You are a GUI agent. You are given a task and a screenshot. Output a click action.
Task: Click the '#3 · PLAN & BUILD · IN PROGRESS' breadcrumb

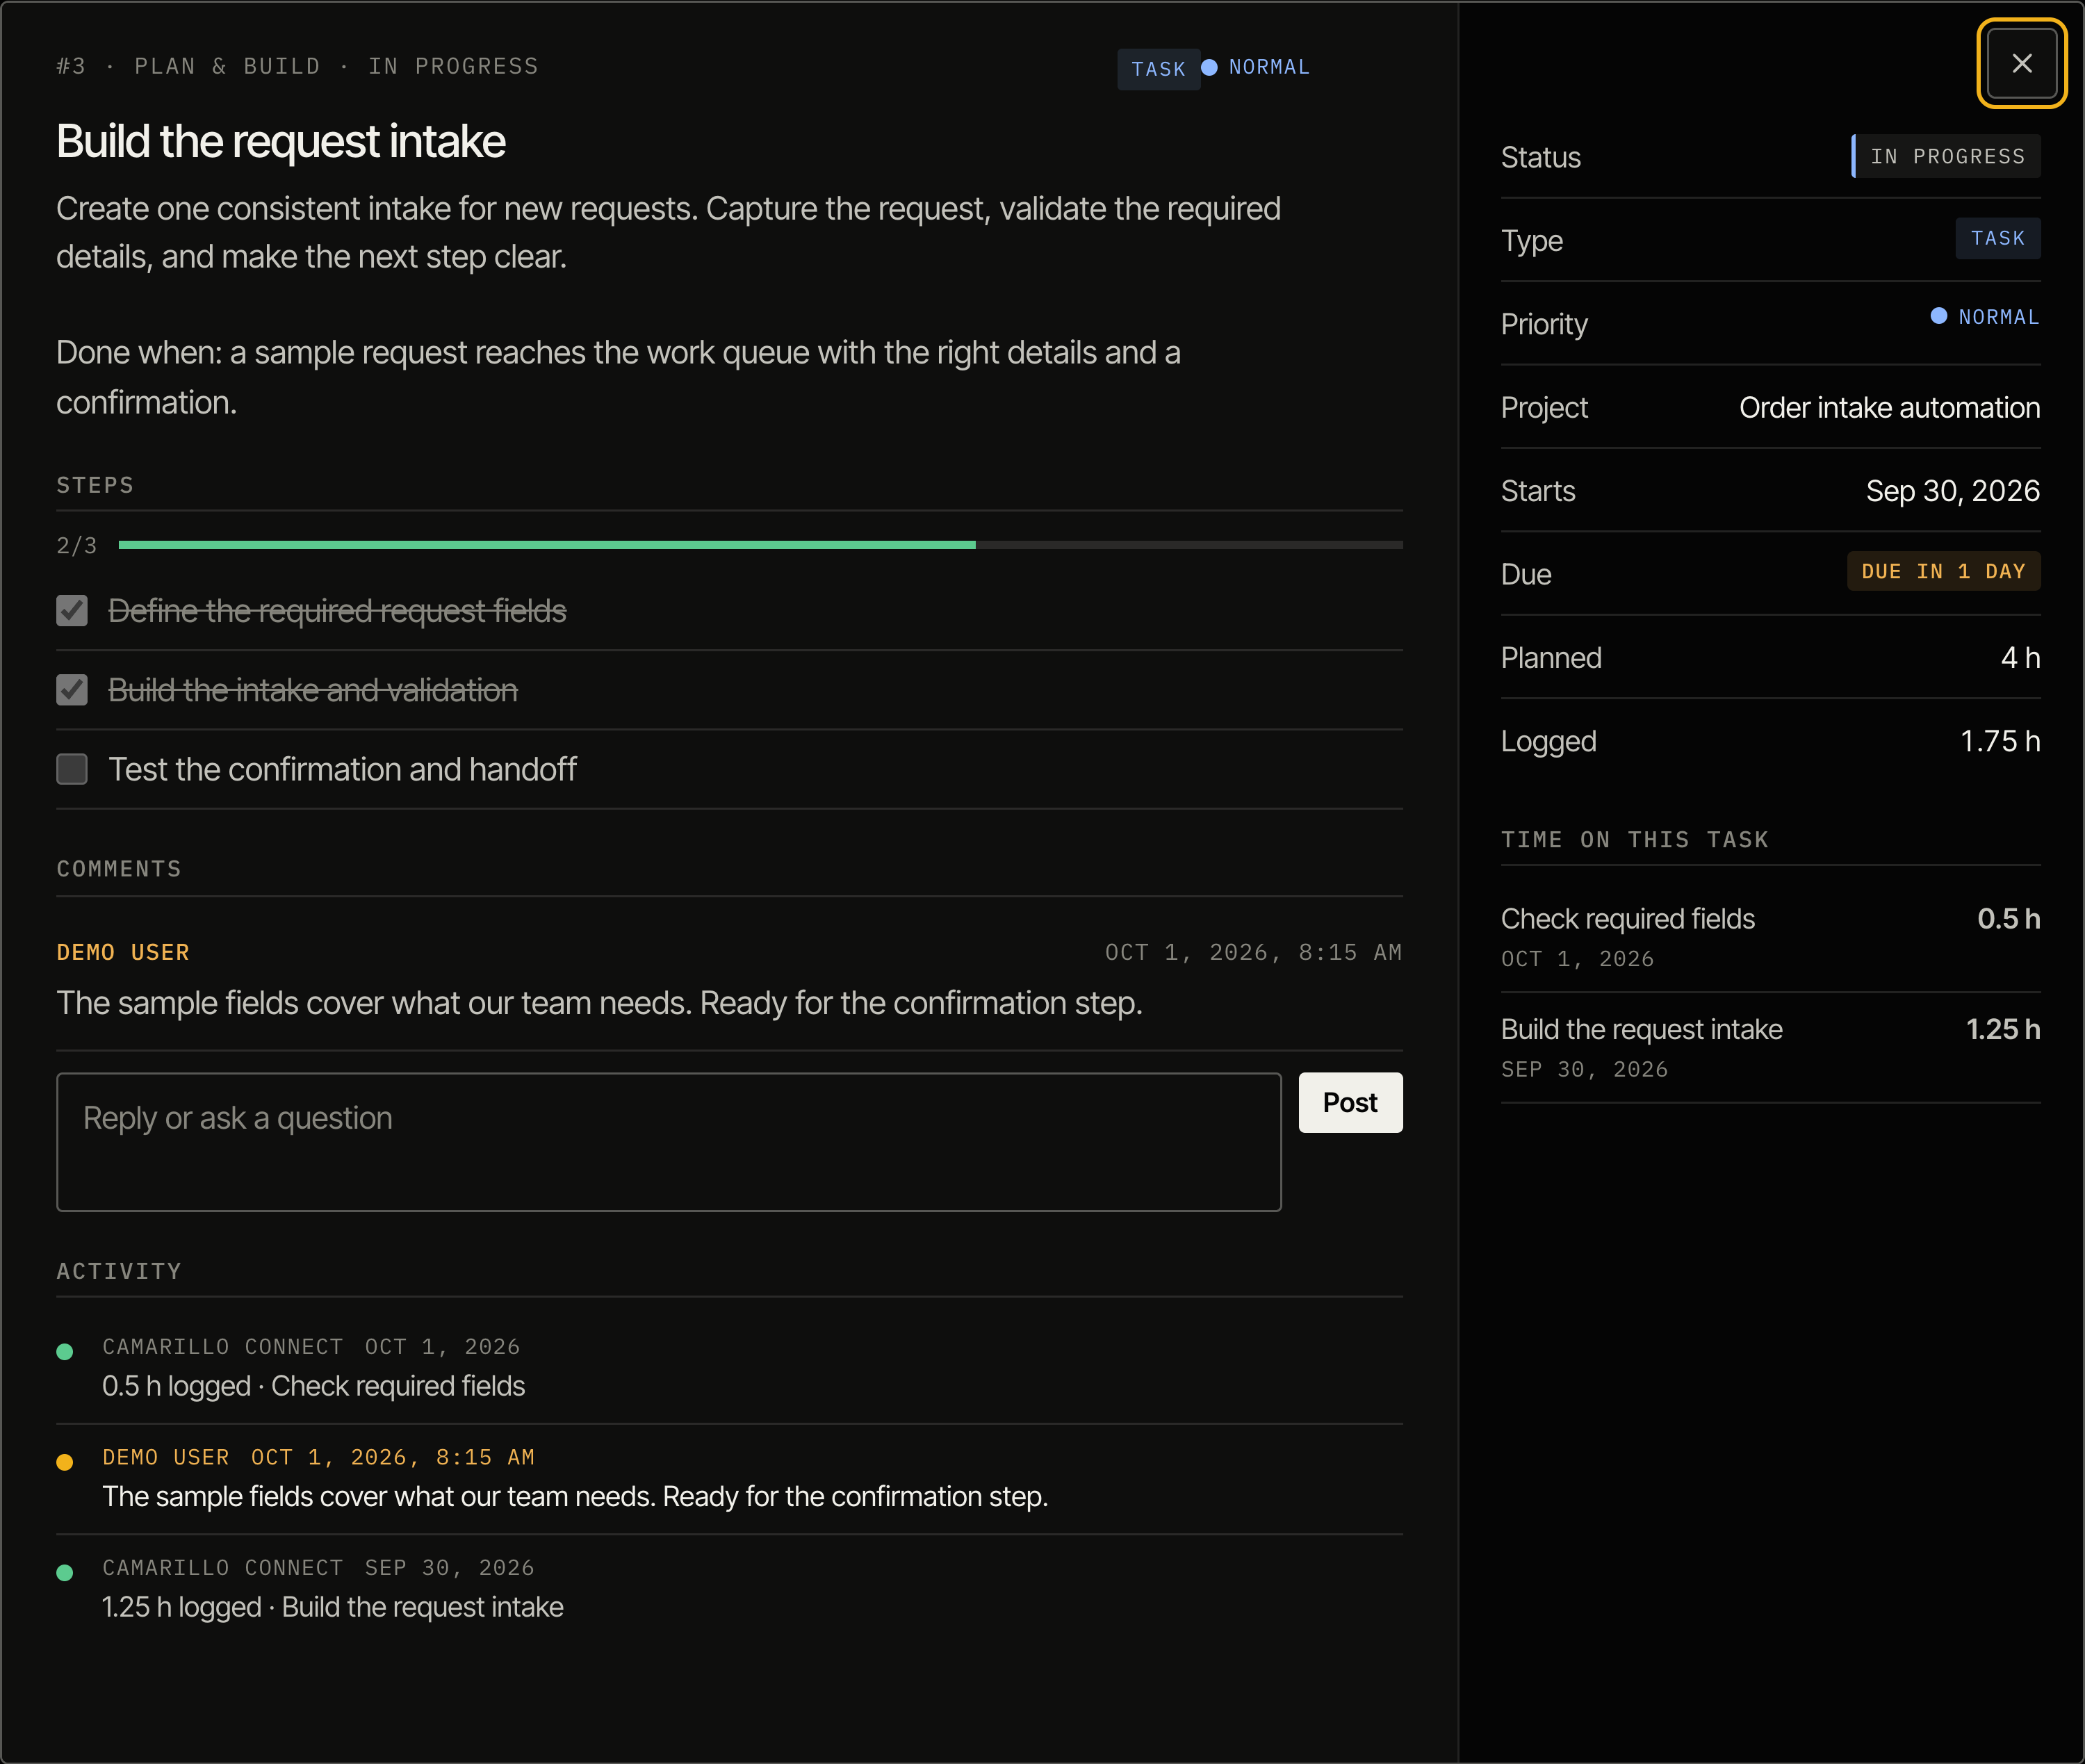(x=297, y=66)
